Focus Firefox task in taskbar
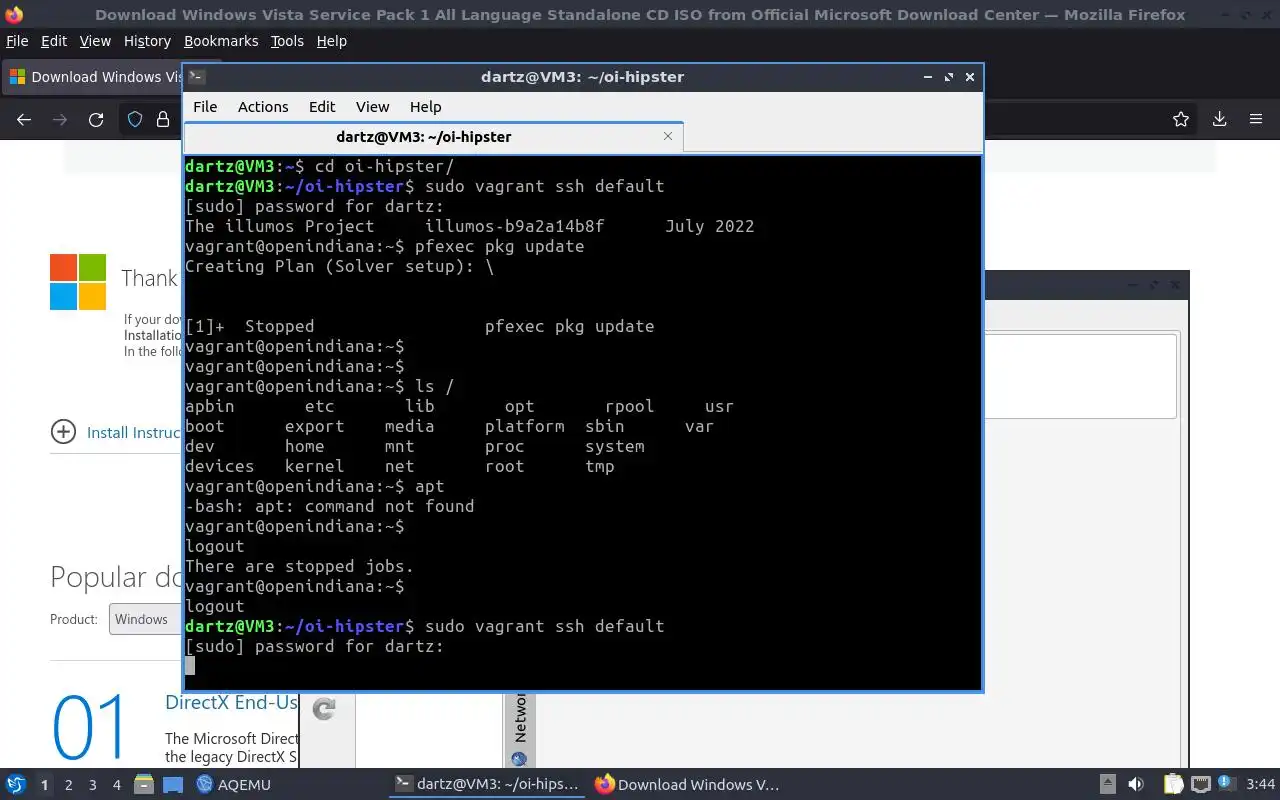The width and height of the screenshot is (1280, 800). click(x=687, y=784)
